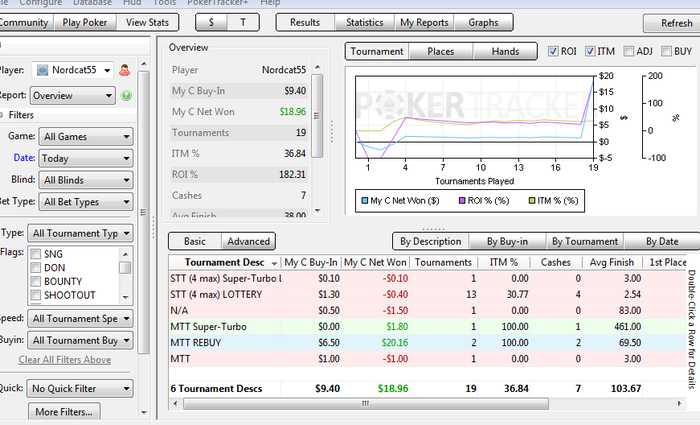Open the Player dropdown Nordcat55
700x425 pixels.
(x=72, y=70)
